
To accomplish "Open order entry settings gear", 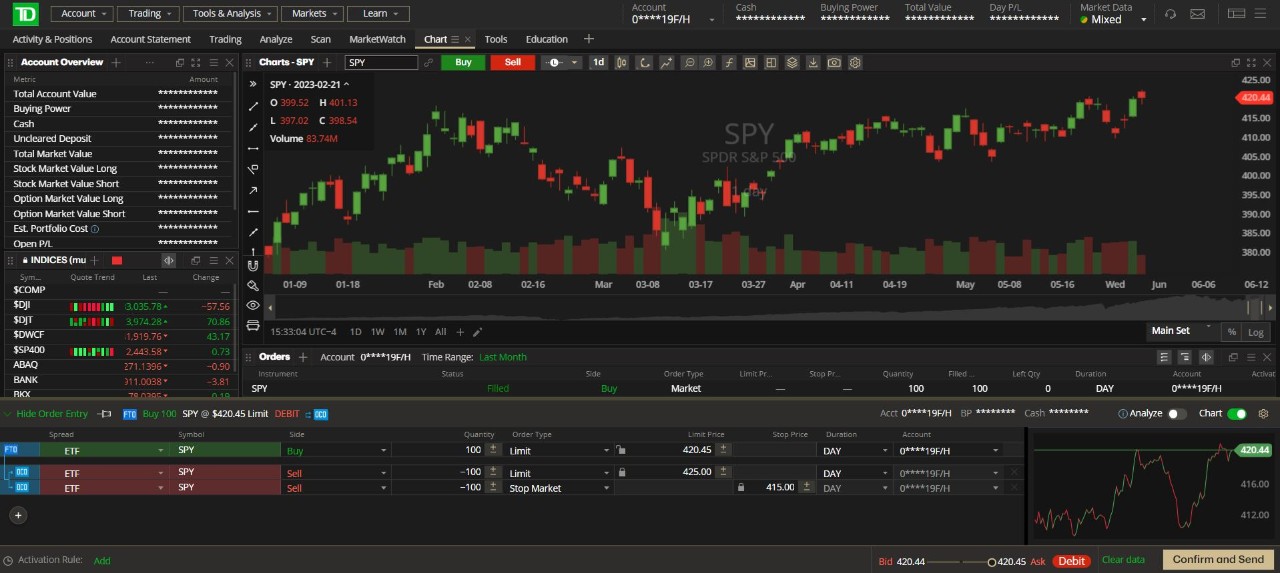I will click(x=1263, y=413).
